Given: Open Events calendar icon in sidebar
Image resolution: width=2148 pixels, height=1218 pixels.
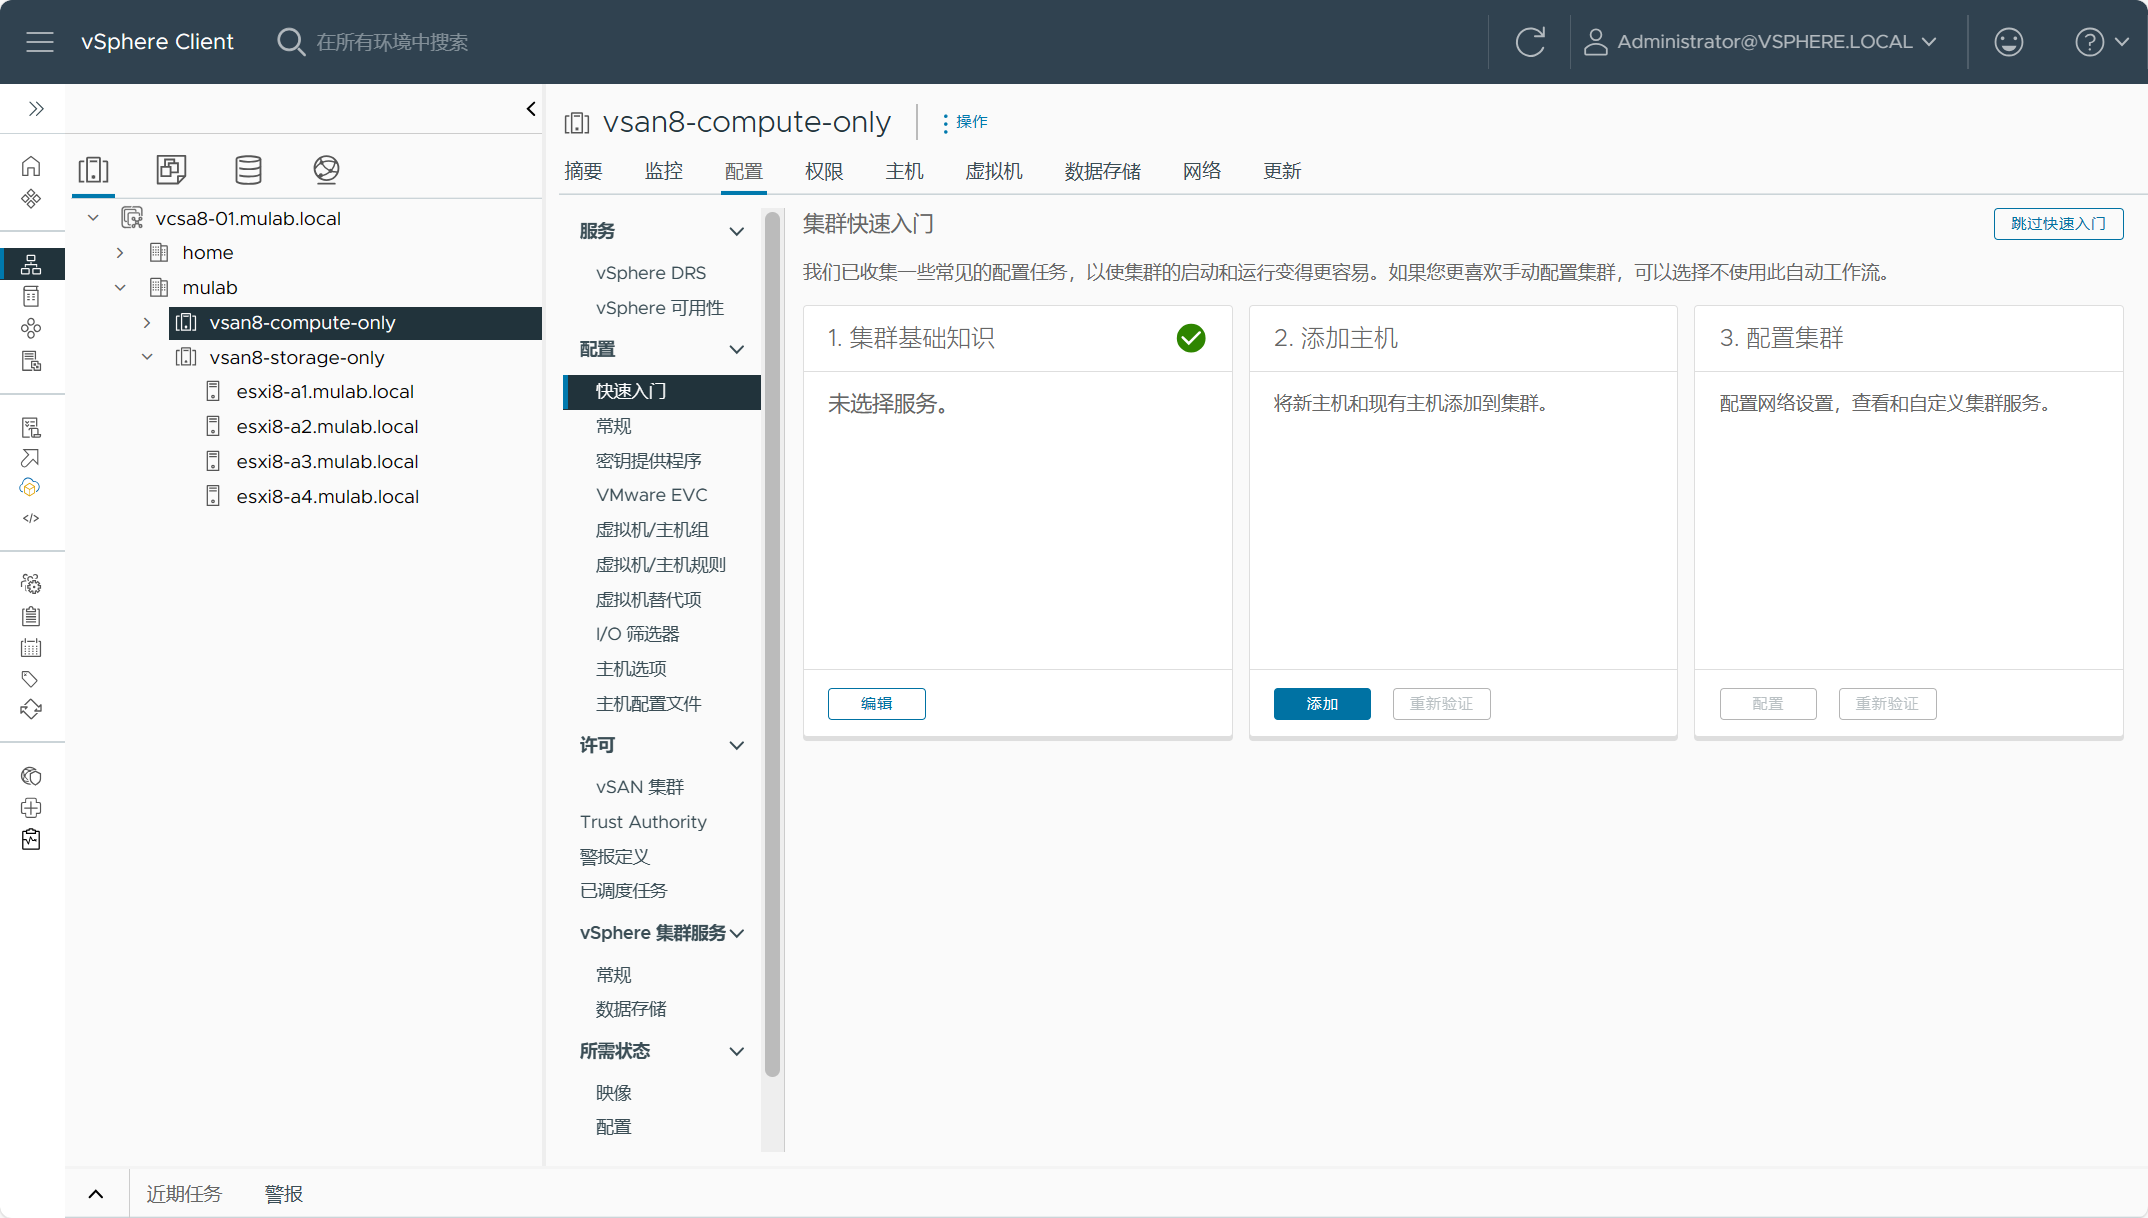Looking at the screenshot, I should (31, 648).
